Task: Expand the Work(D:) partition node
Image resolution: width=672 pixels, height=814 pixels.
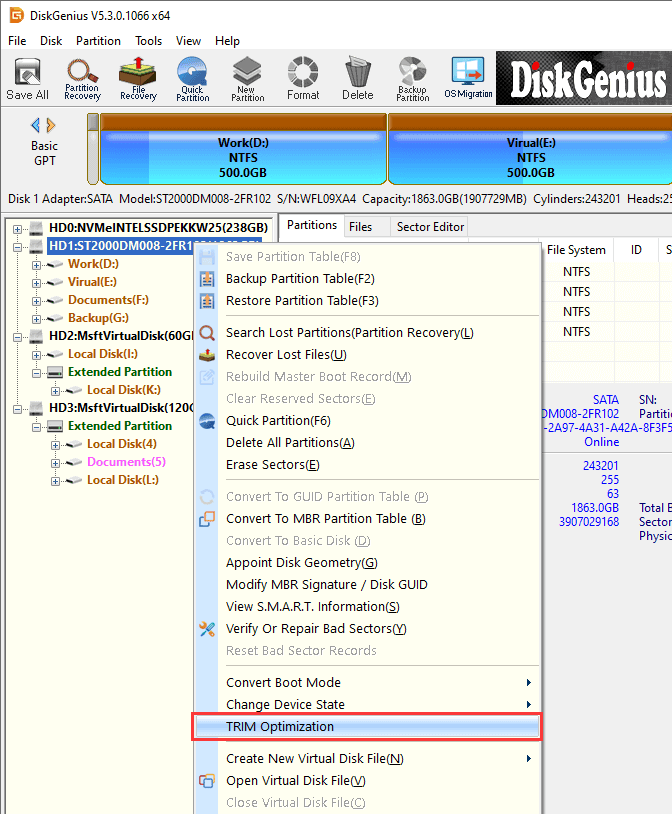Action: [37, 264]
